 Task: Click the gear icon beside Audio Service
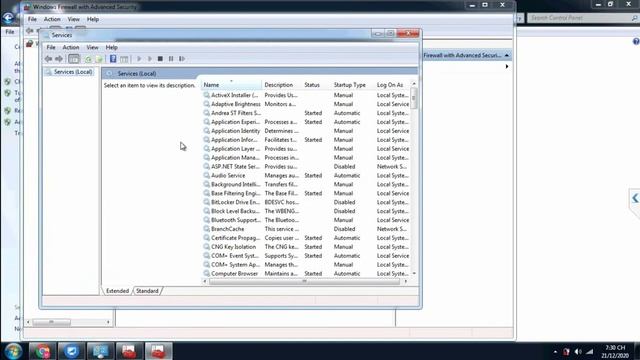[207, 176]
